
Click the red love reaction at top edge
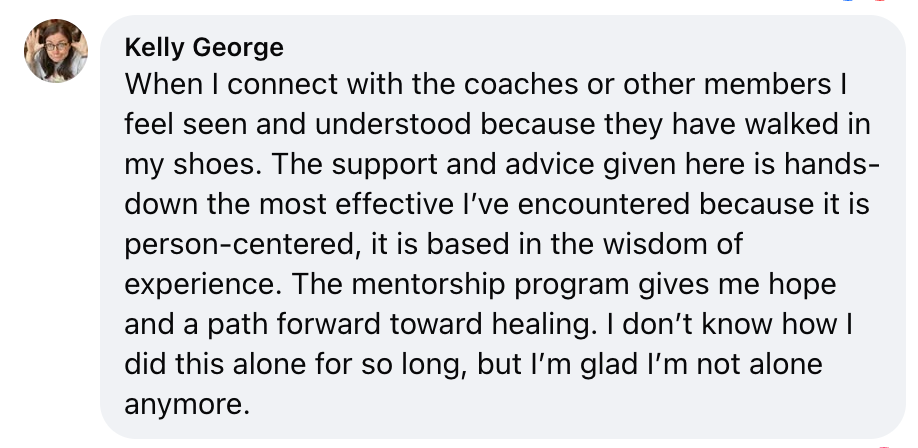pos(881,1)
